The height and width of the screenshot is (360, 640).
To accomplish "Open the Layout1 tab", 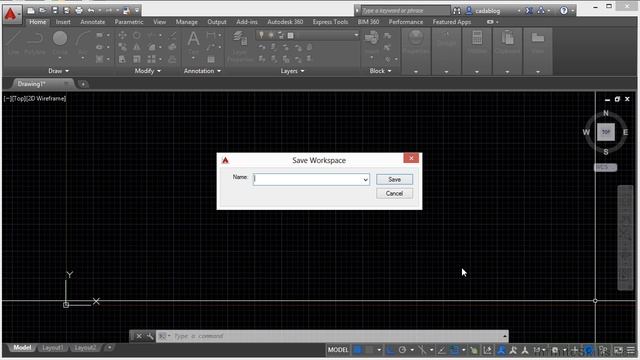I will (x=53, y=348).
